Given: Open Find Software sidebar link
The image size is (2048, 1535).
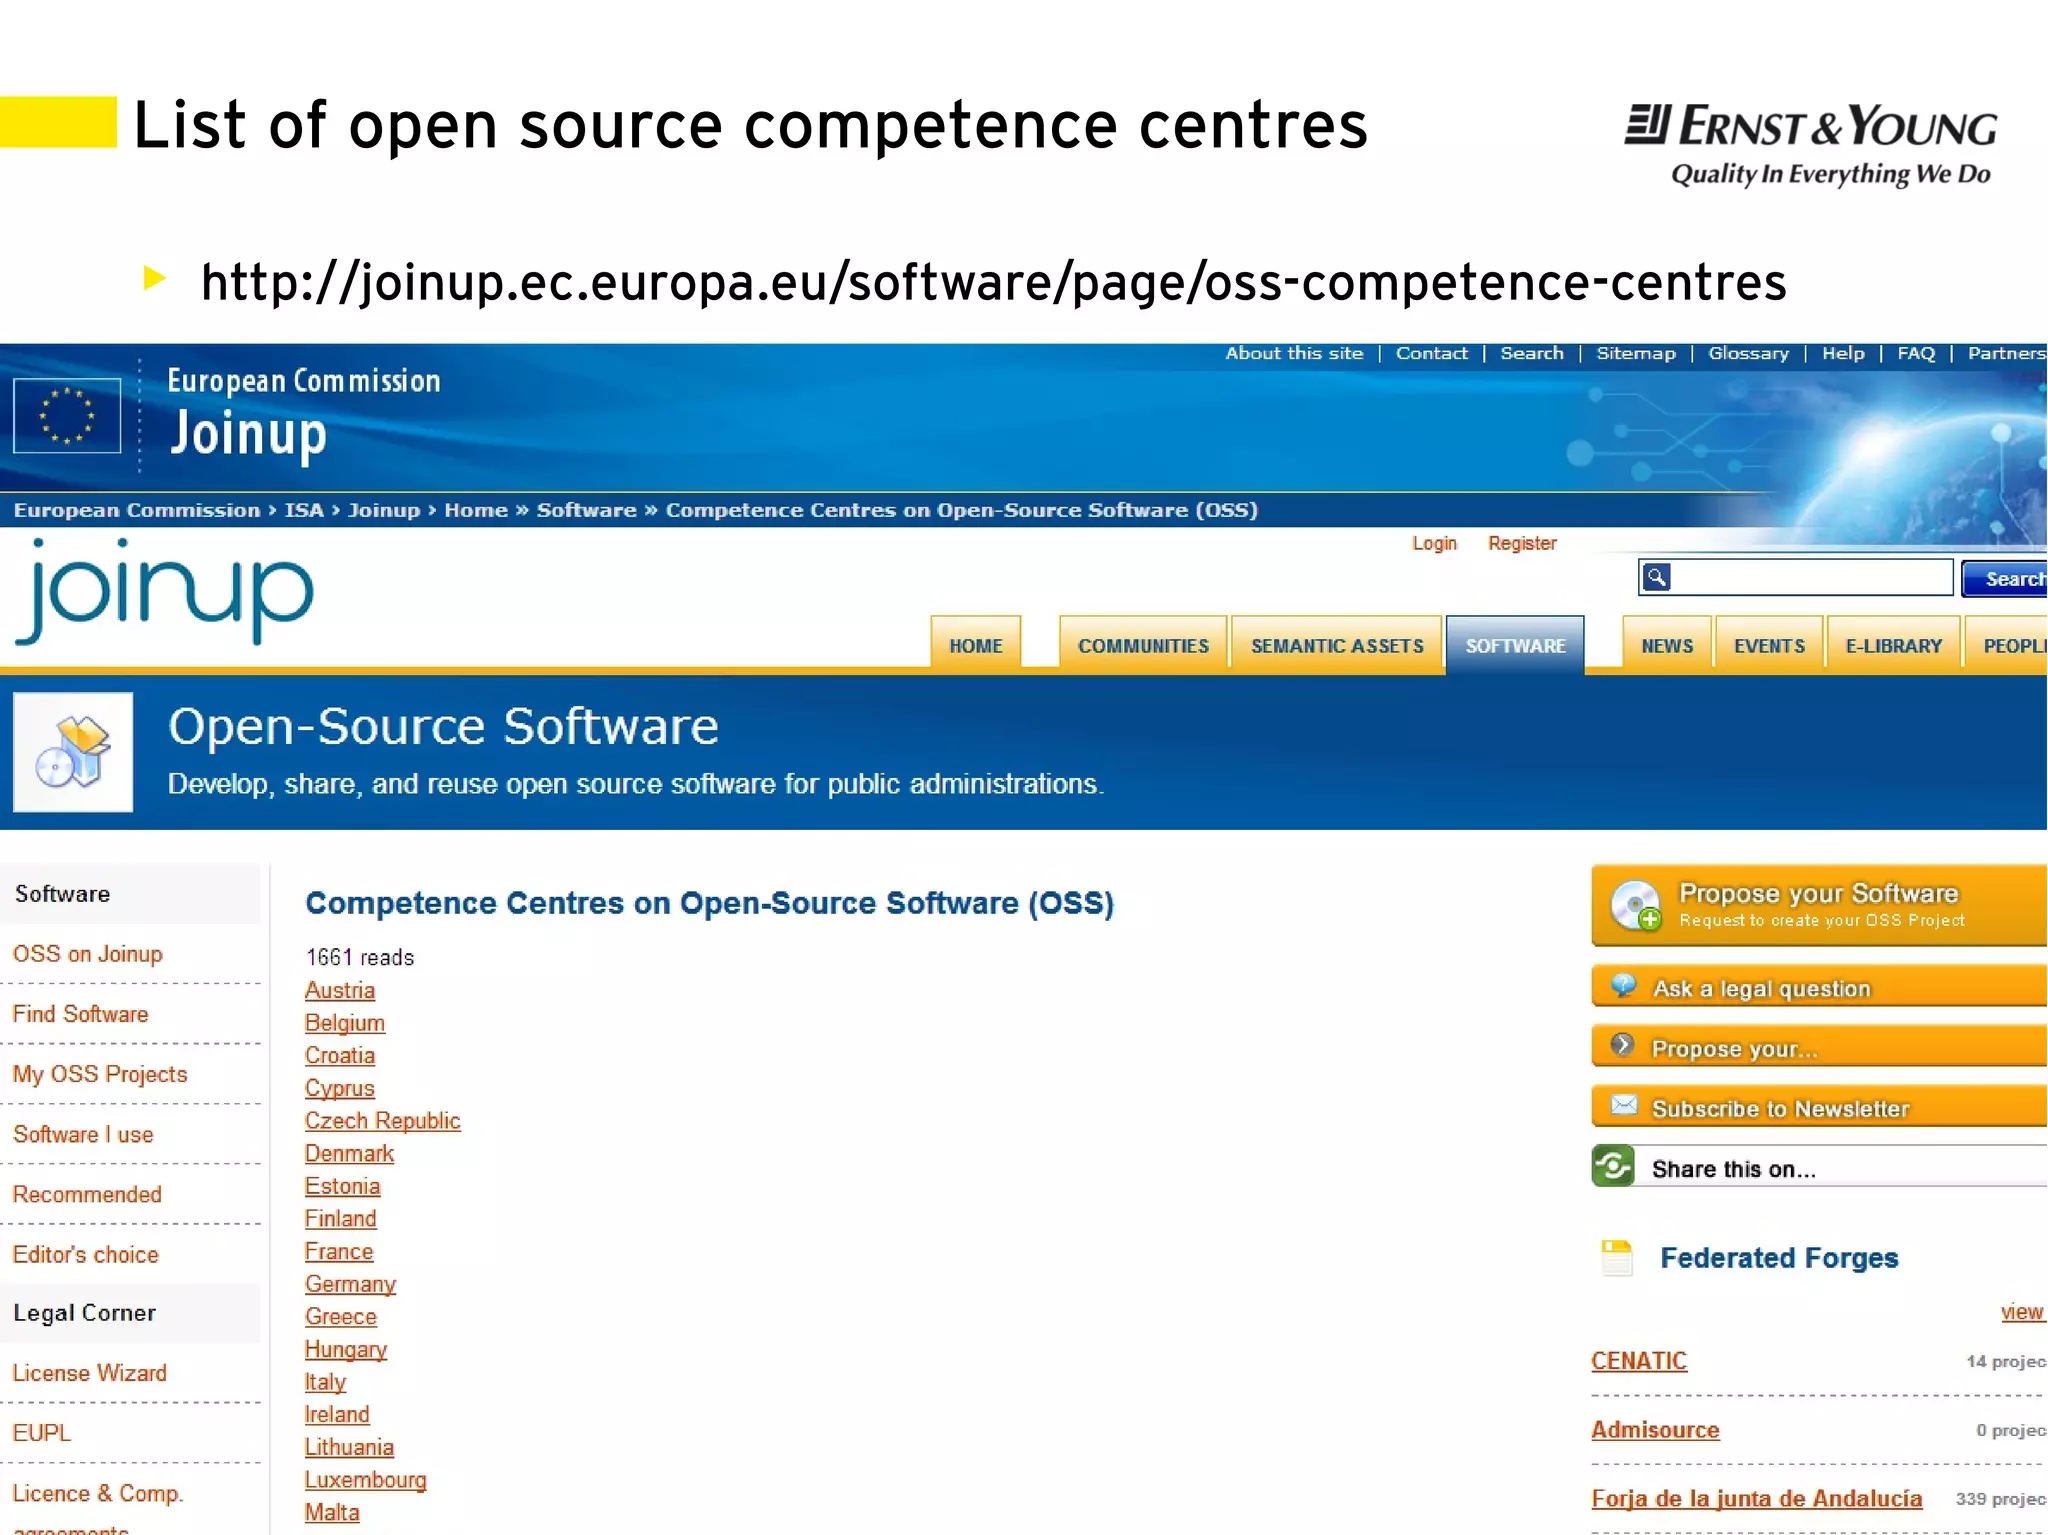Looking at the screenshot, I should tap(80, 1014).
